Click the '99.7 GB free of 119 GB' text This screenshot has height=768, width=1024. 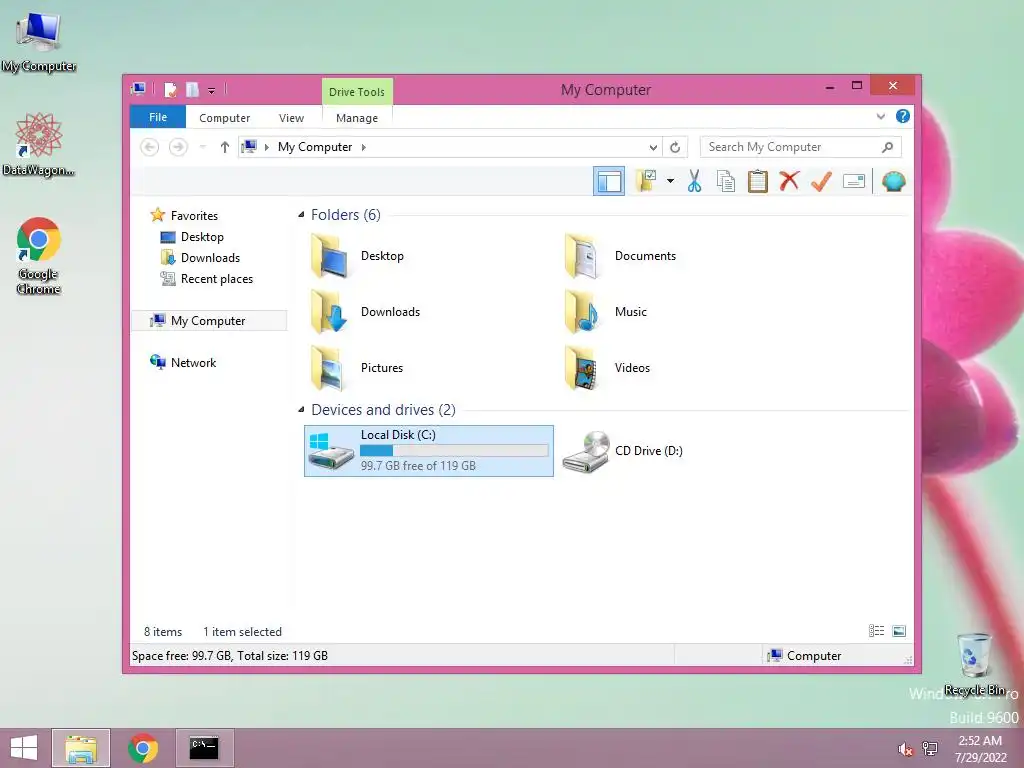[418, 466]
